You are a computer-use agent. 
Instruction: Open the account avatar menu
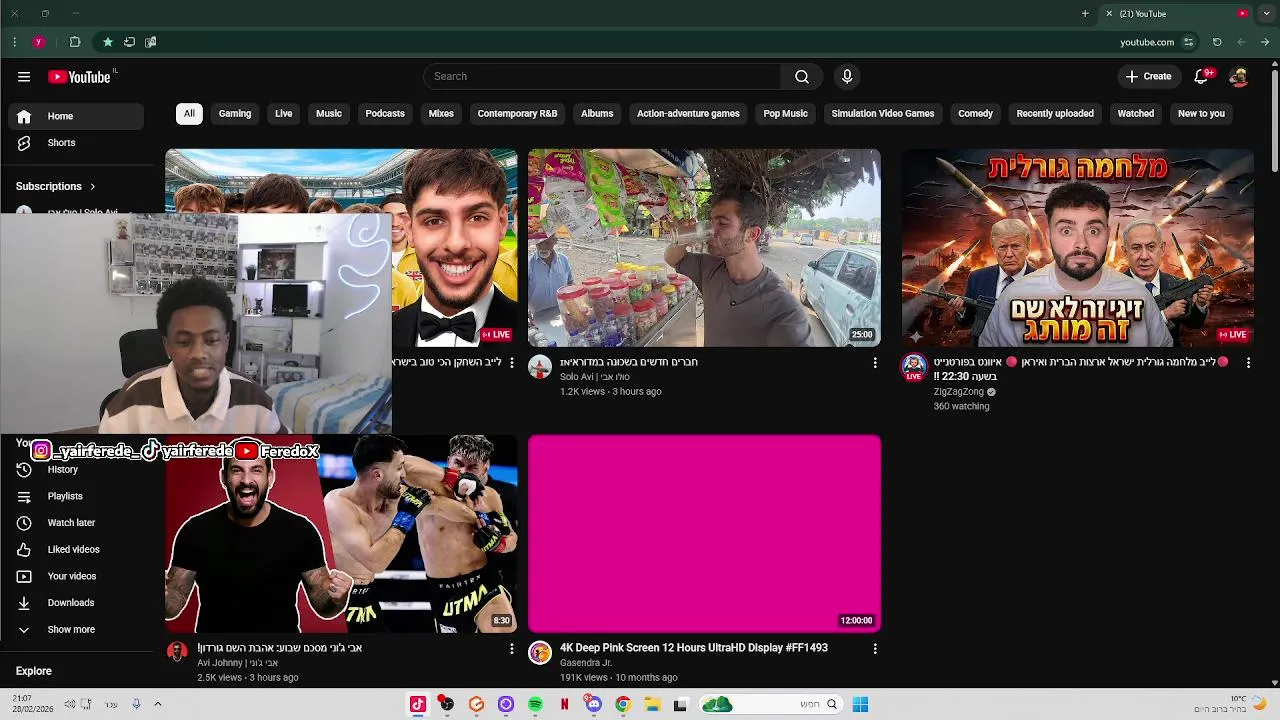pos(1238,77)
